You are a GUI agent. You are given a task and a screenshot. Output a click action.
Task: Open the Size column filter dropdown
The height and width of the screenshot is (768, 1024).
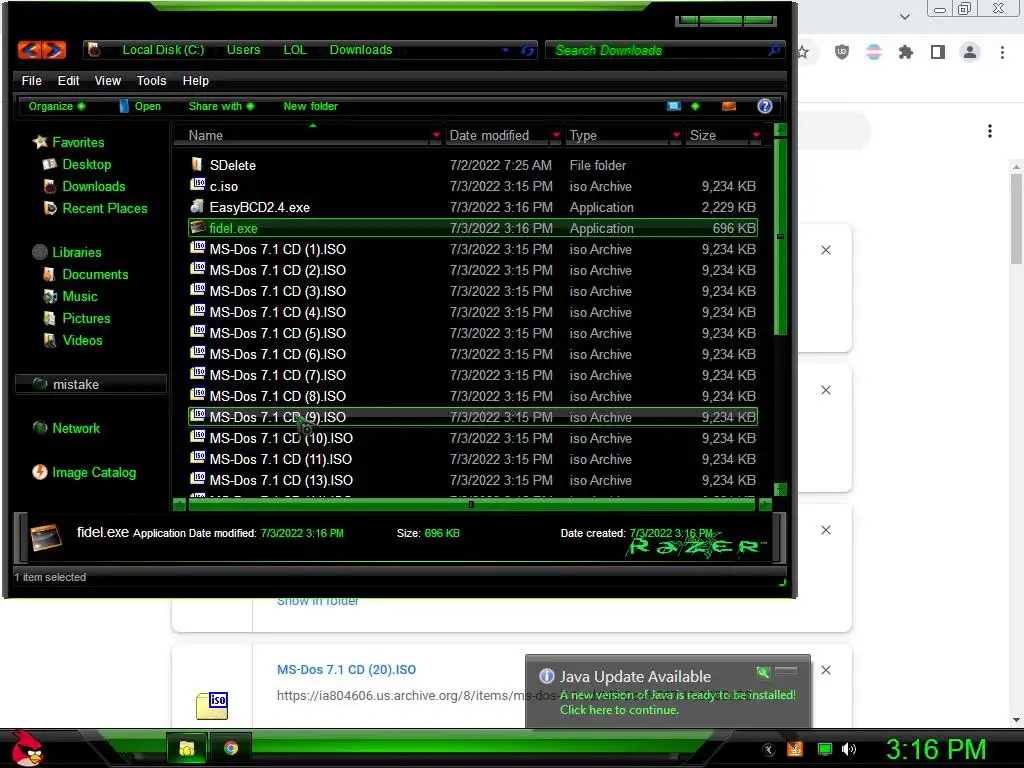pyautogui.click(x=756, y=135)
